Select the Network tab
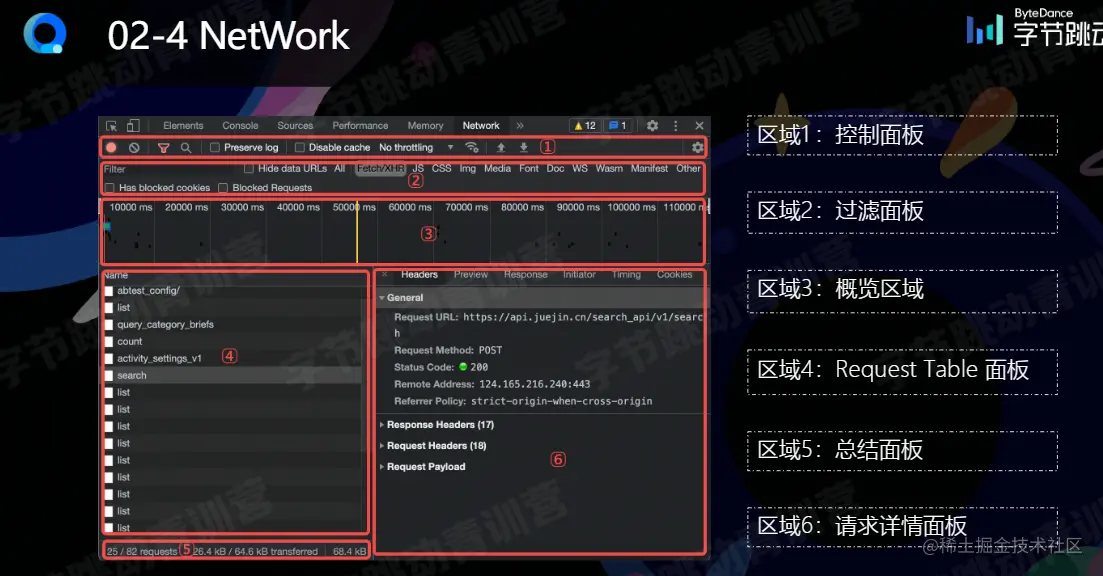Viewport: 1103px width, 576px height. pyautogui.click(x=481, y=126)
